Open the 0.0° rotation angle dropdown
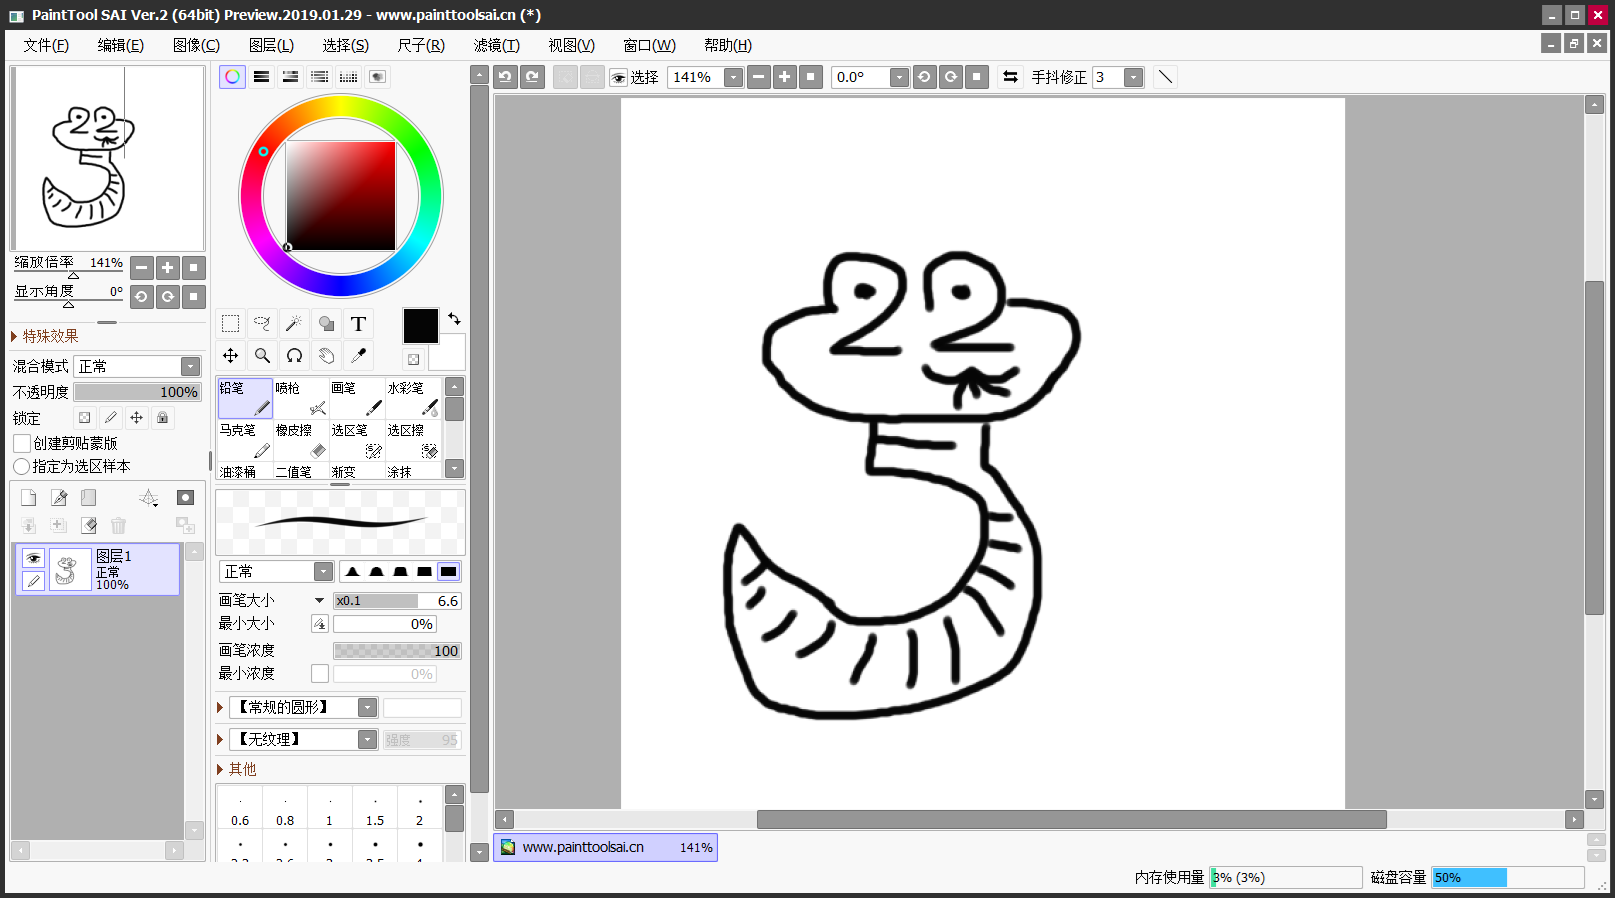This screenshot has width=1615, height=898. point(899,77)
